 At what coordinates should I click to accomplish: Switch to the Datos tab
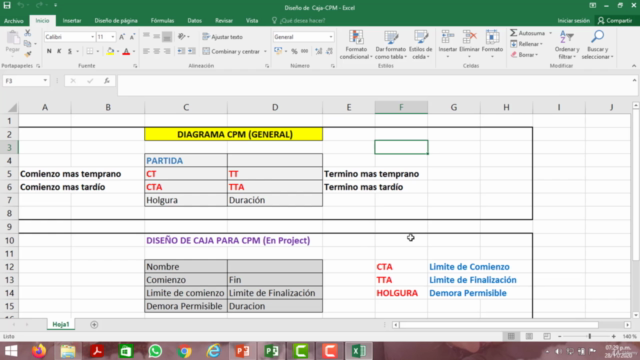point(194,20)
